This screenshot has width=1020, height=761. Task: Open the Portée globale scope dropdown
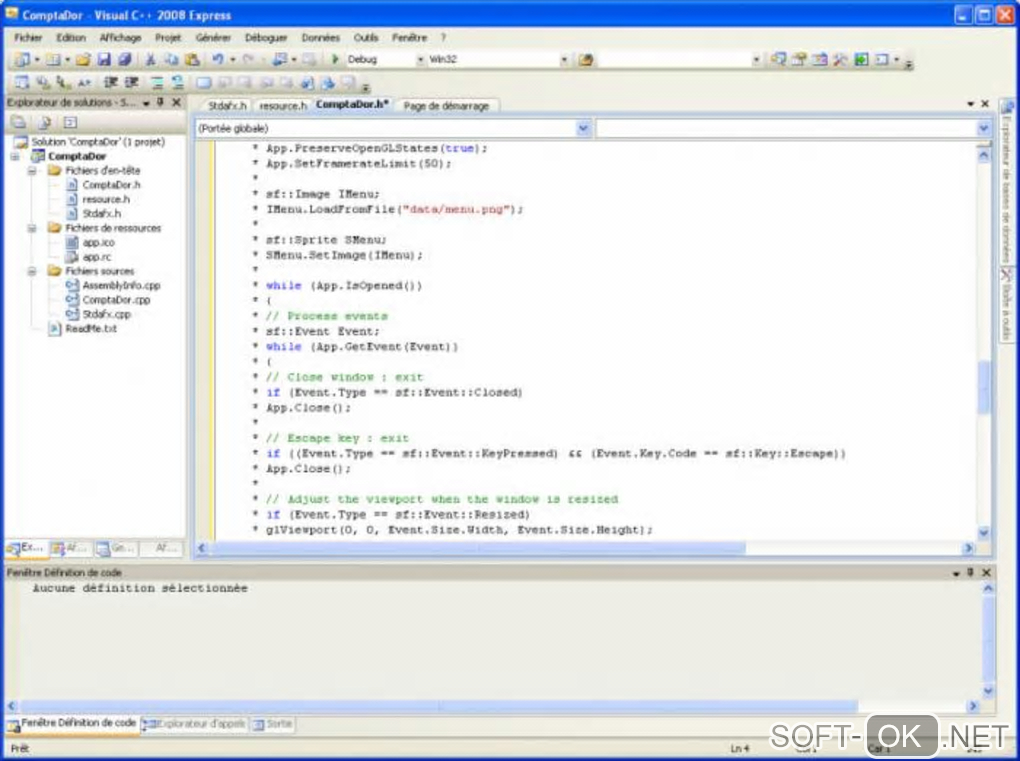583,129
